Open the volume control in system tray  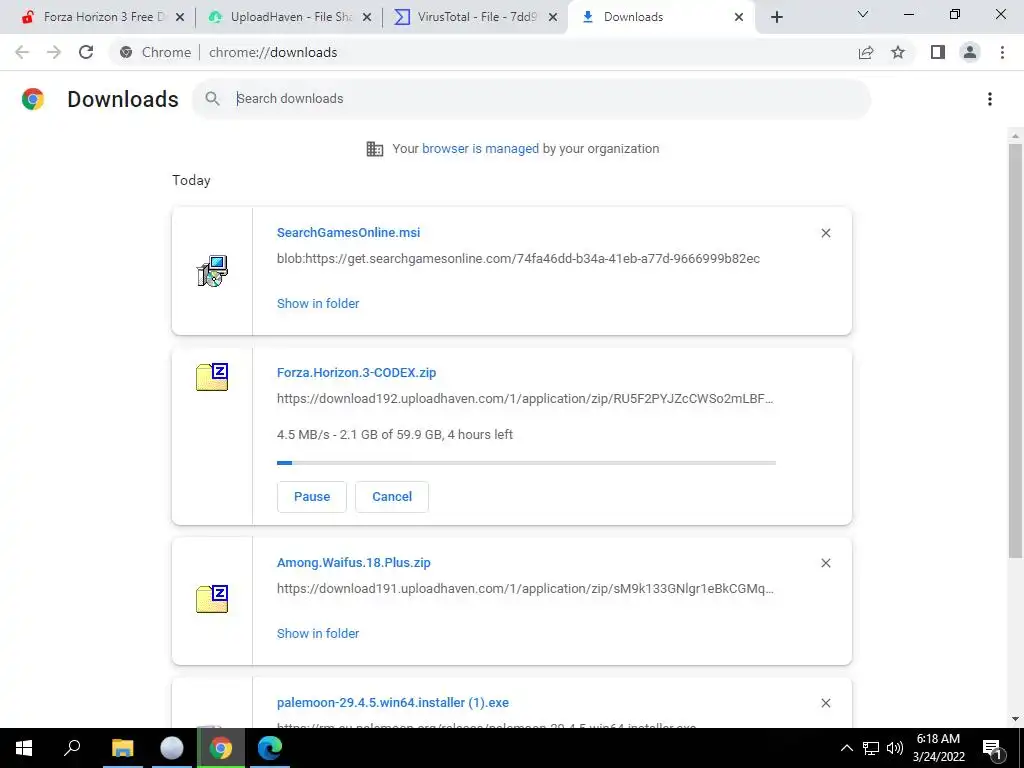click(x=895, y=748)
